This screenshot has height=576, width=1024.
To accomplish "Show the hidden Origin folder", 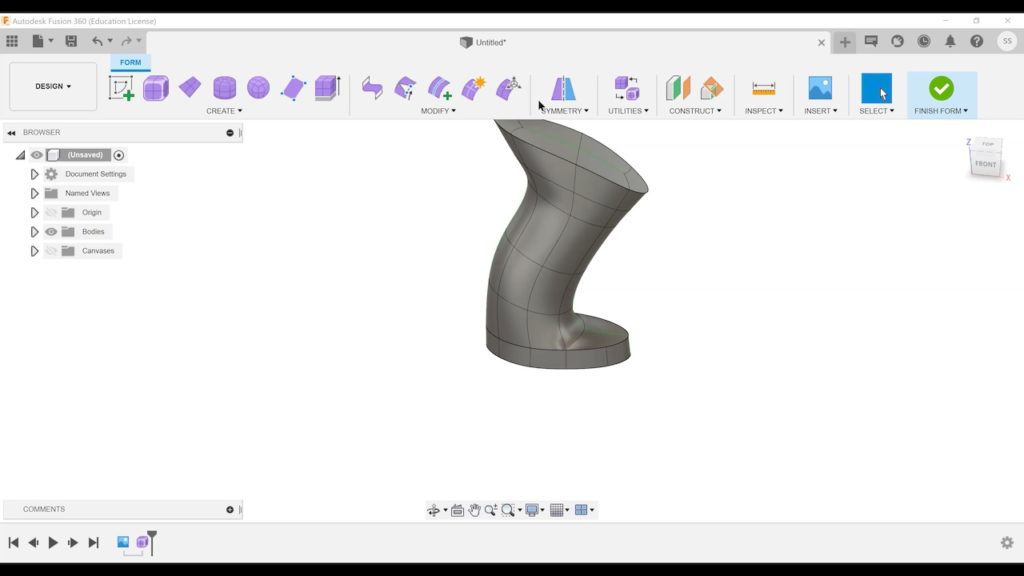I will [51, 213].
